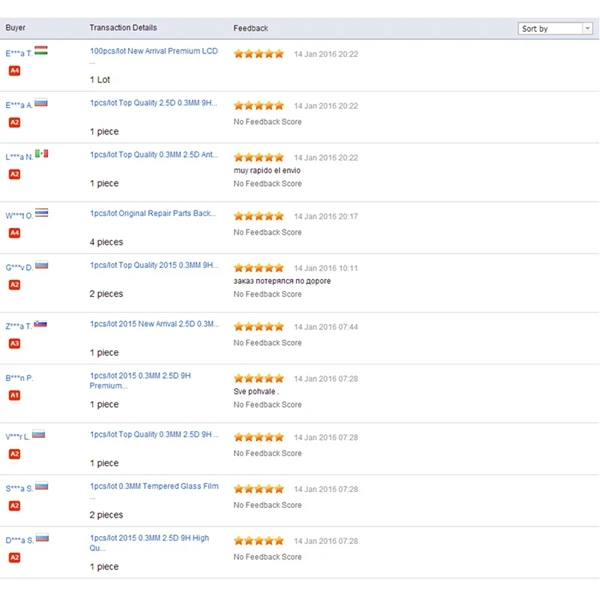The width and height of the screenshot is (600, 600).
Task: Open "1pcs/lot 2015 New Arrival 2.5D 0.3M" link
Action: [154, 325]
